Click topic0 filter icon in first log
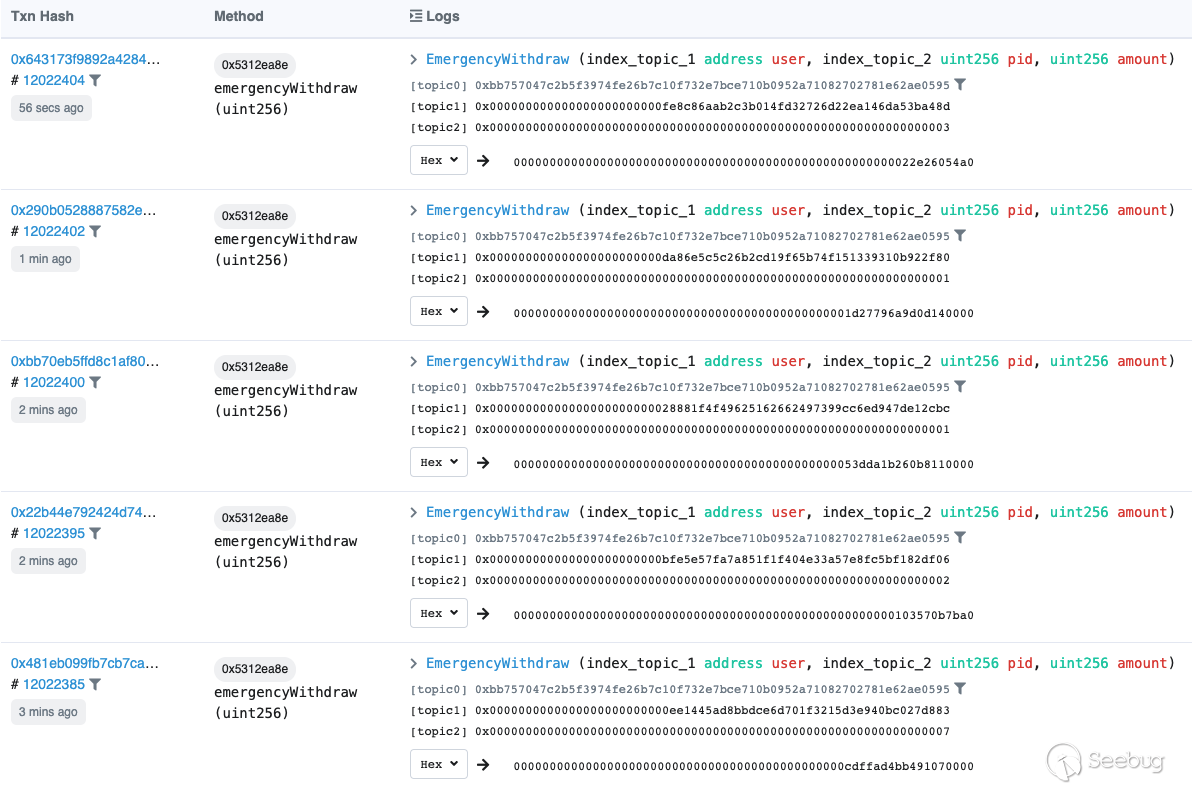The height and width of the screenshot is (789, 1192). click(x=960, y=85)
